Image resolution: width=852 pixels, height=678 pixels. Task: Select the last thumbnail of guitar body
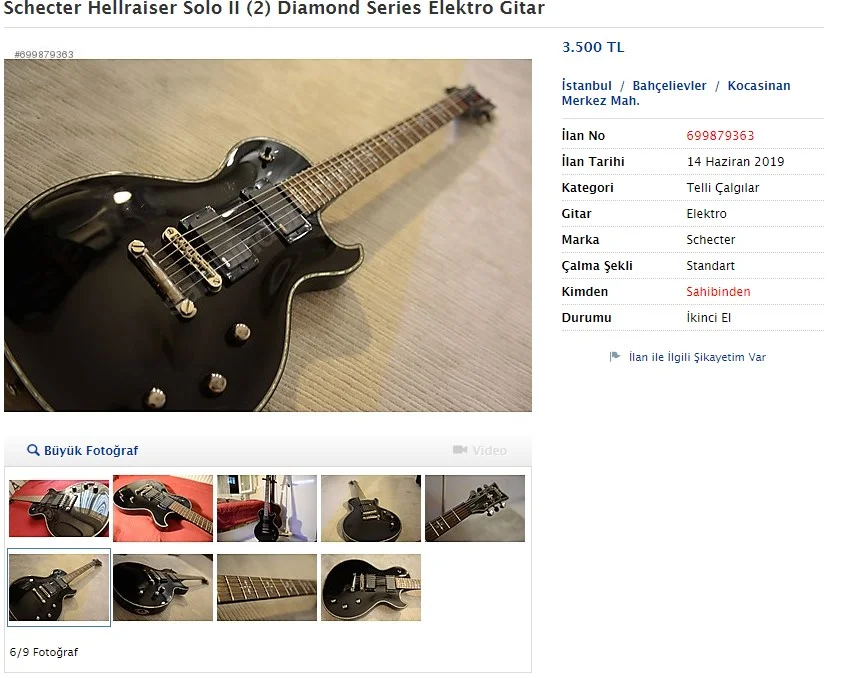pos(371,587)
